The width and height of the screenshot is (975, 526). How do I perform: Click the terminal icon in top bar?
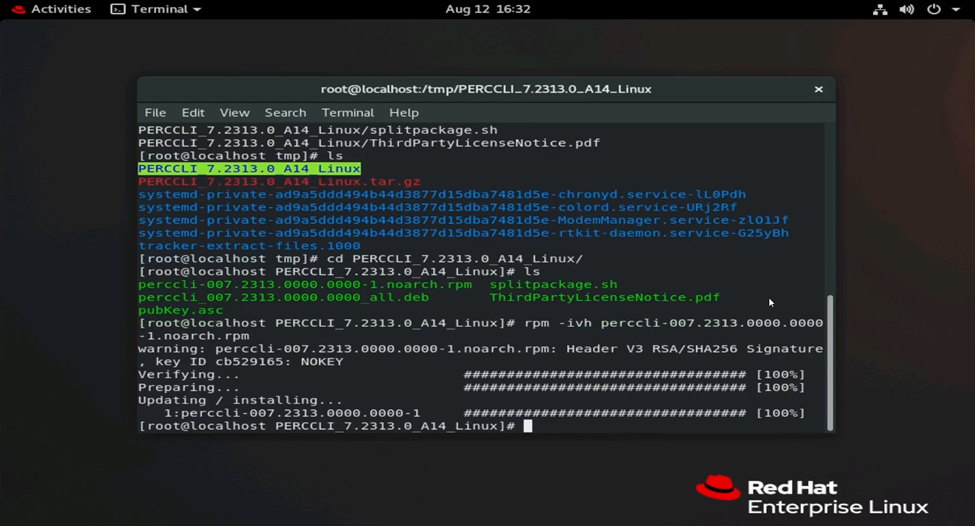tap(118, 9)
